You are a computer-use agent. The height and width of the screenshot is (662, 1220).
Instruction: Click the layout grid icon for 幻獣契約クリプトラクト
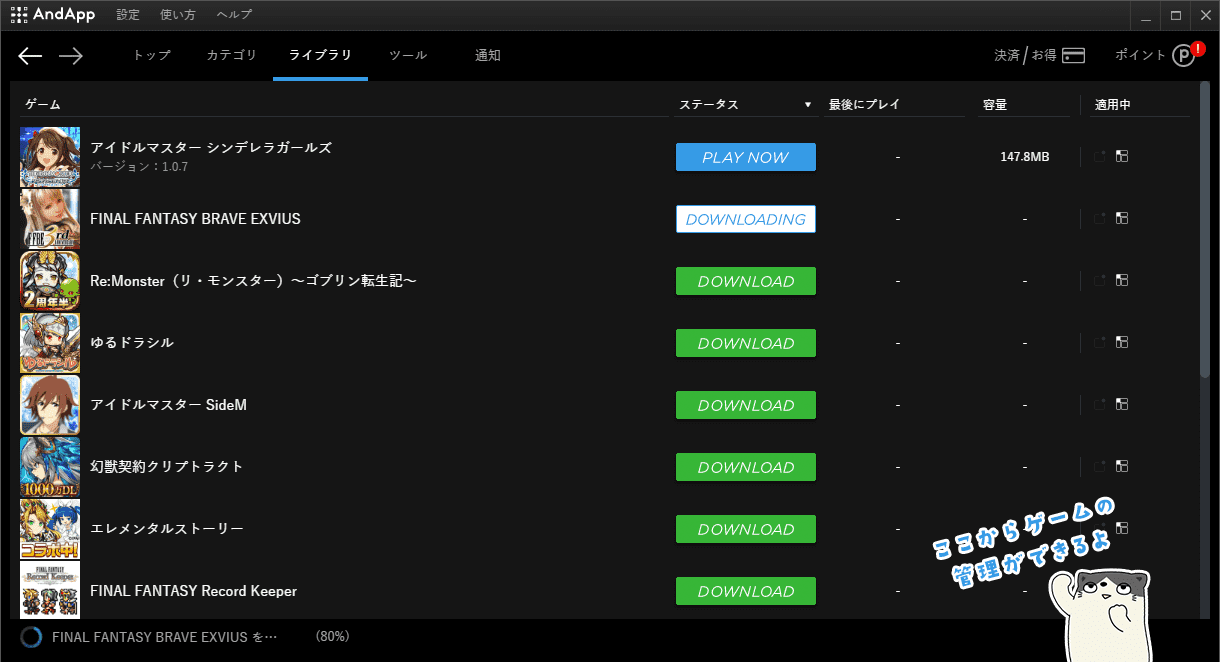[1122, 467]
